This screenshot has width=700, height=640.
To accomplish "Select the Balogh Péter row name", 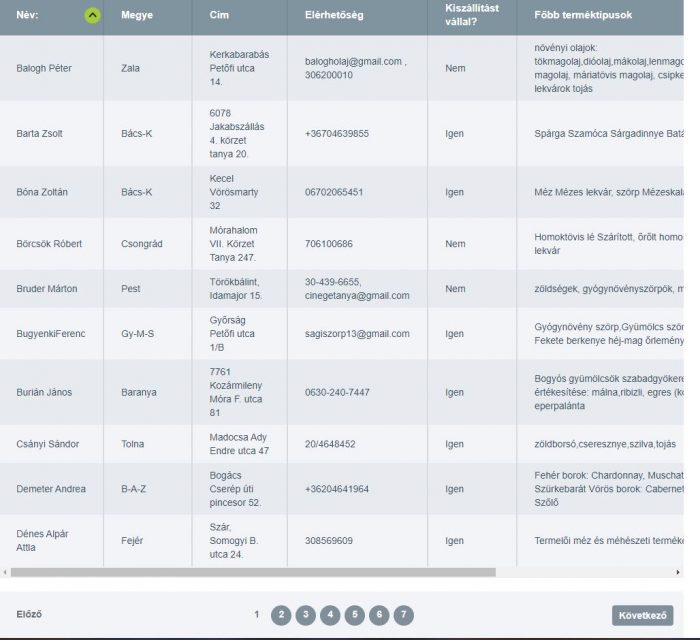I will tap(44, 68).
